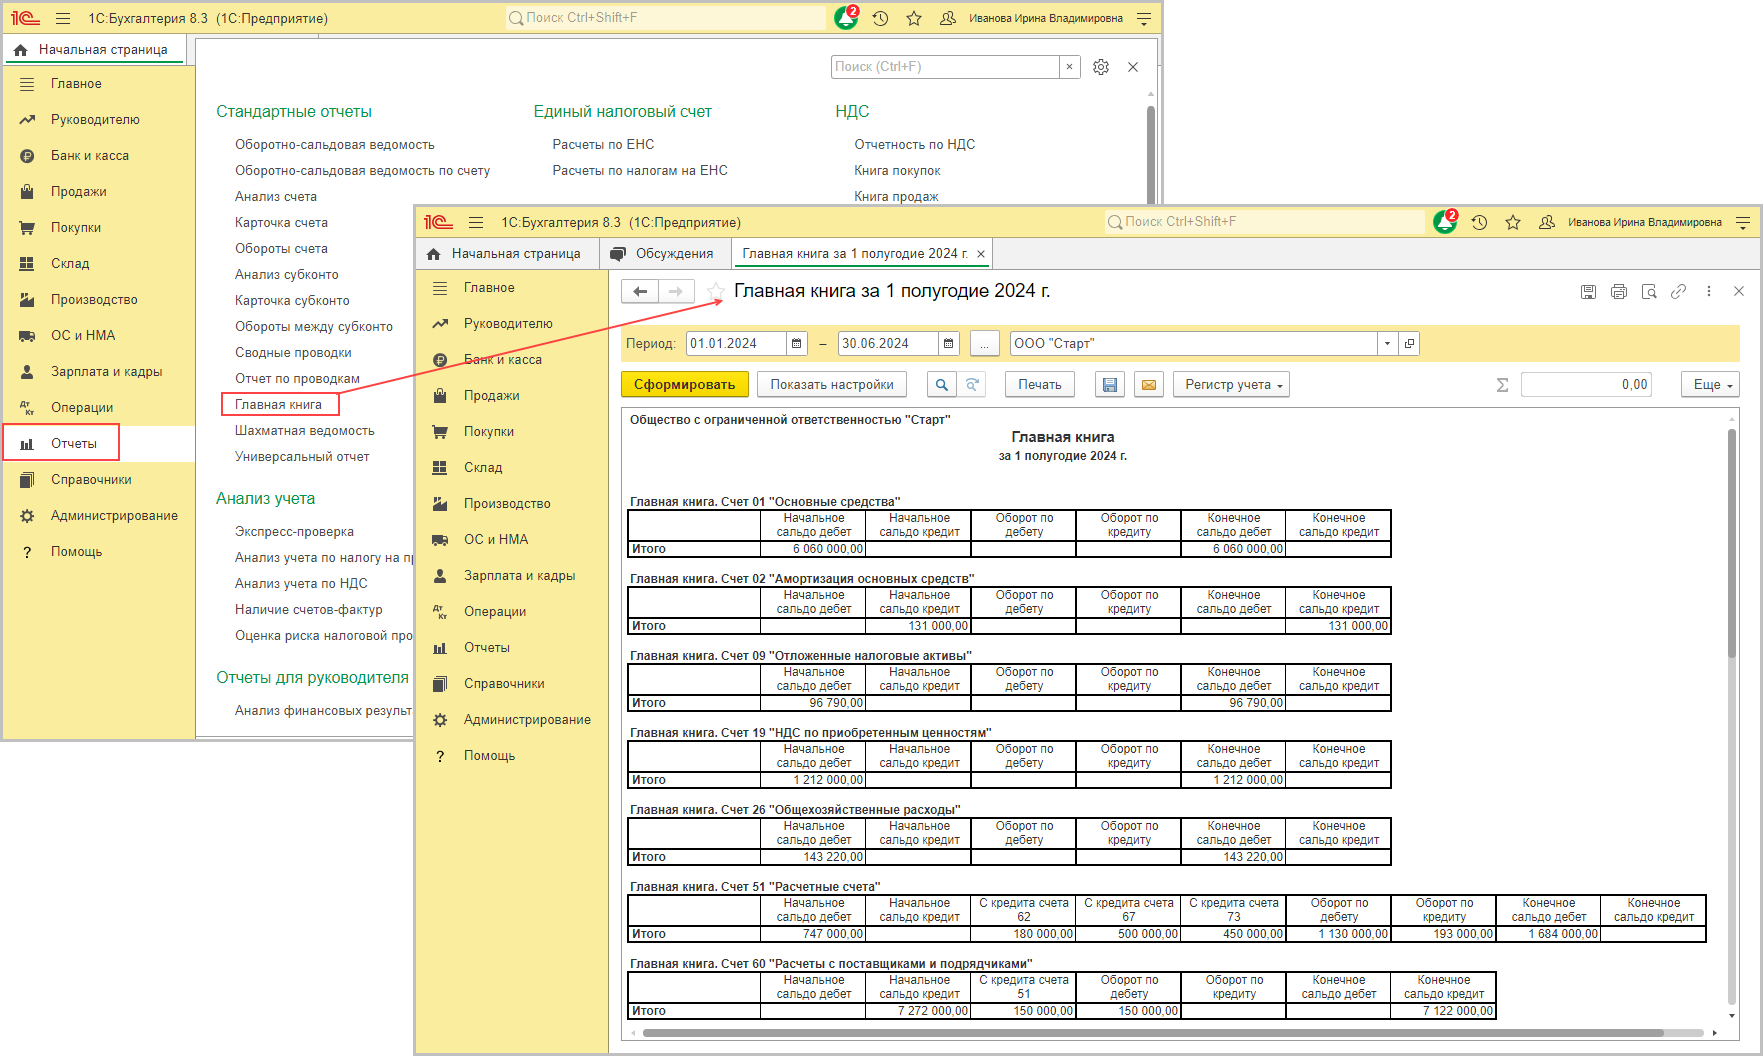Open favorites star in the front window title bar

pyautogui.click(x=1513, y=222)
